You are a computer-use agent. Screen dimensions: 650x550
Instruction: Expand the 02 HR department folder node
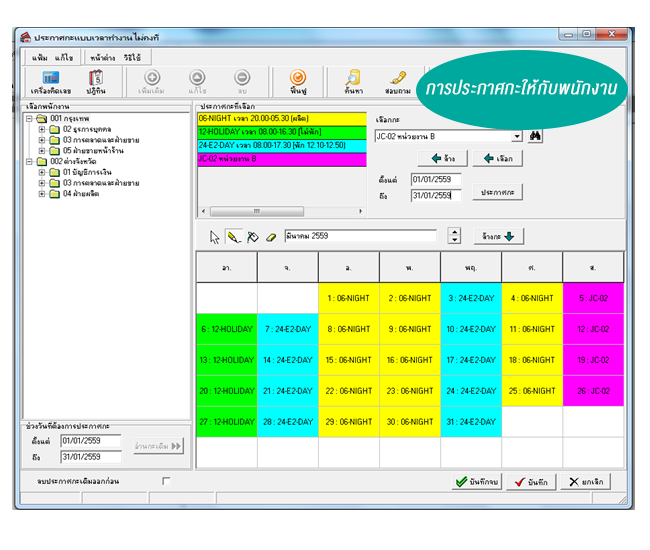coord(41,129)
